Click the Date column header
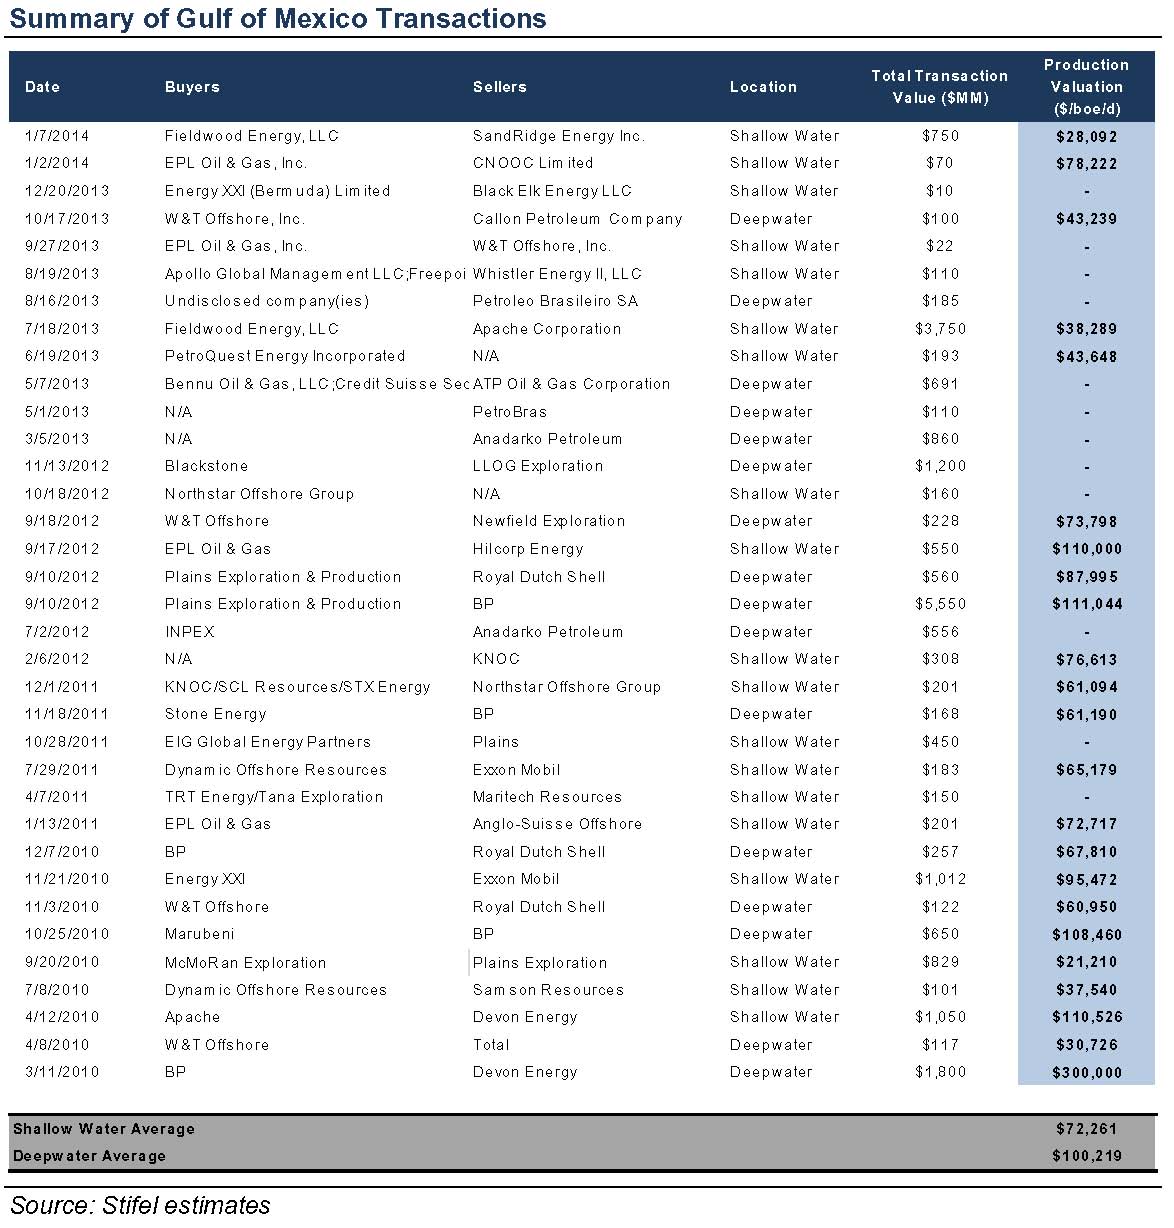This screenshot has height=1228, width=1174. coord(41,87)
